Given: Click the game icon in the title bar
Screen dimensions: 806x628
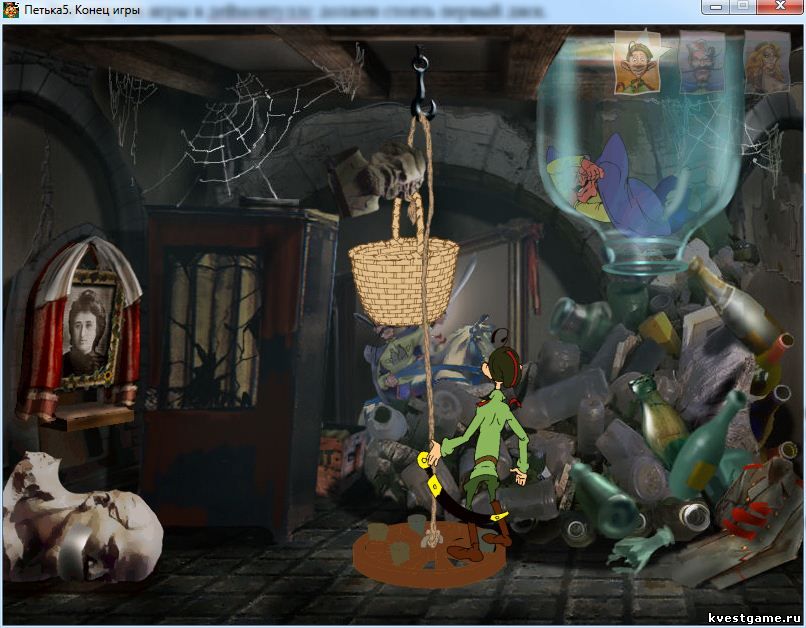Looking at the screenshot, I should point(11,10).
